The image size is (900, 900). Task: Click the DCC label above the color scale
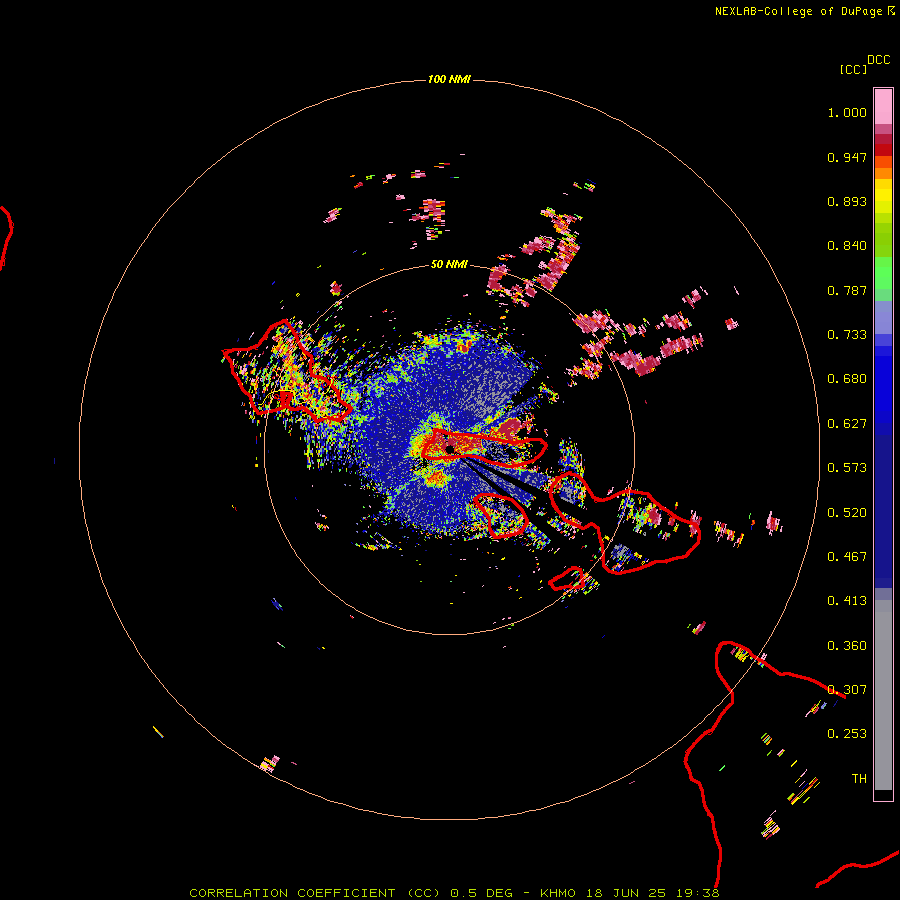coord(878,60)
